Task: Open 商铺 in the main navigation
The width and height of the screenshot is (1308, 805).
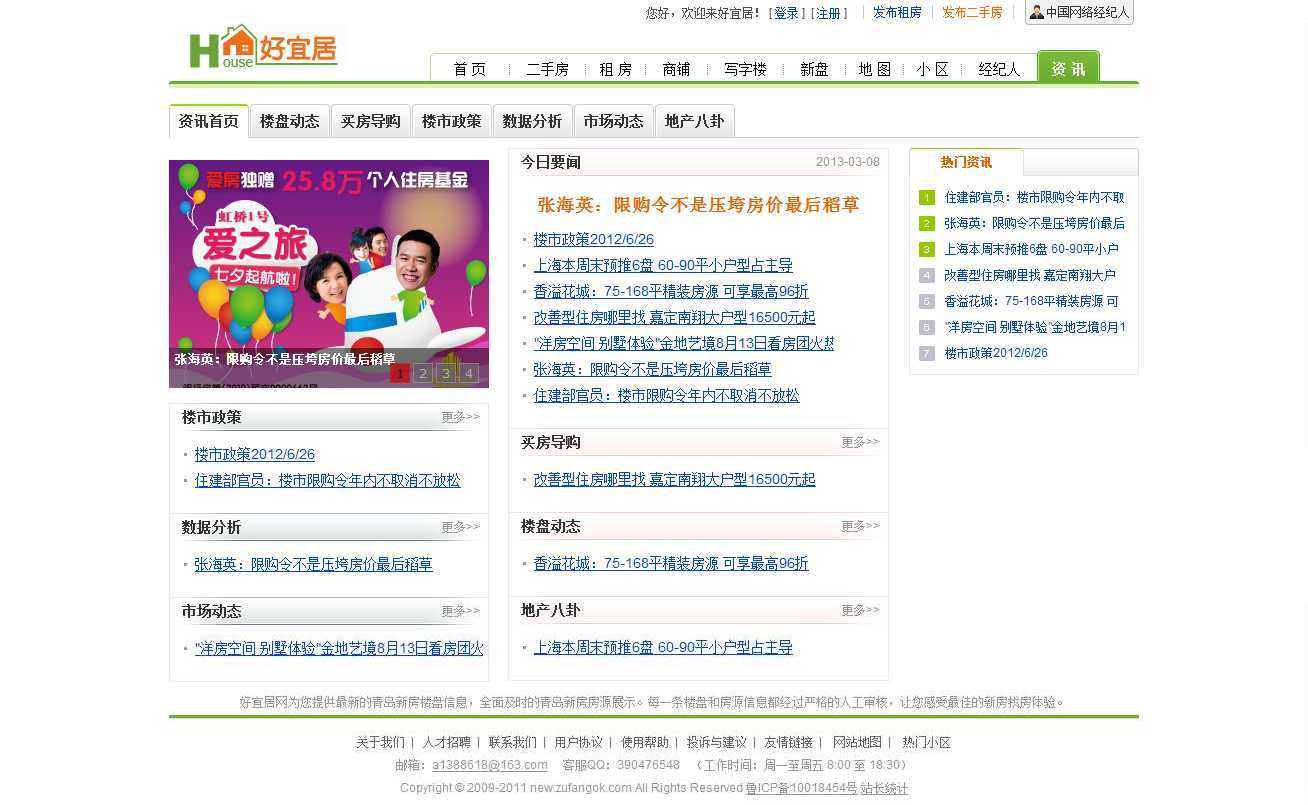Action: point(676,69)
